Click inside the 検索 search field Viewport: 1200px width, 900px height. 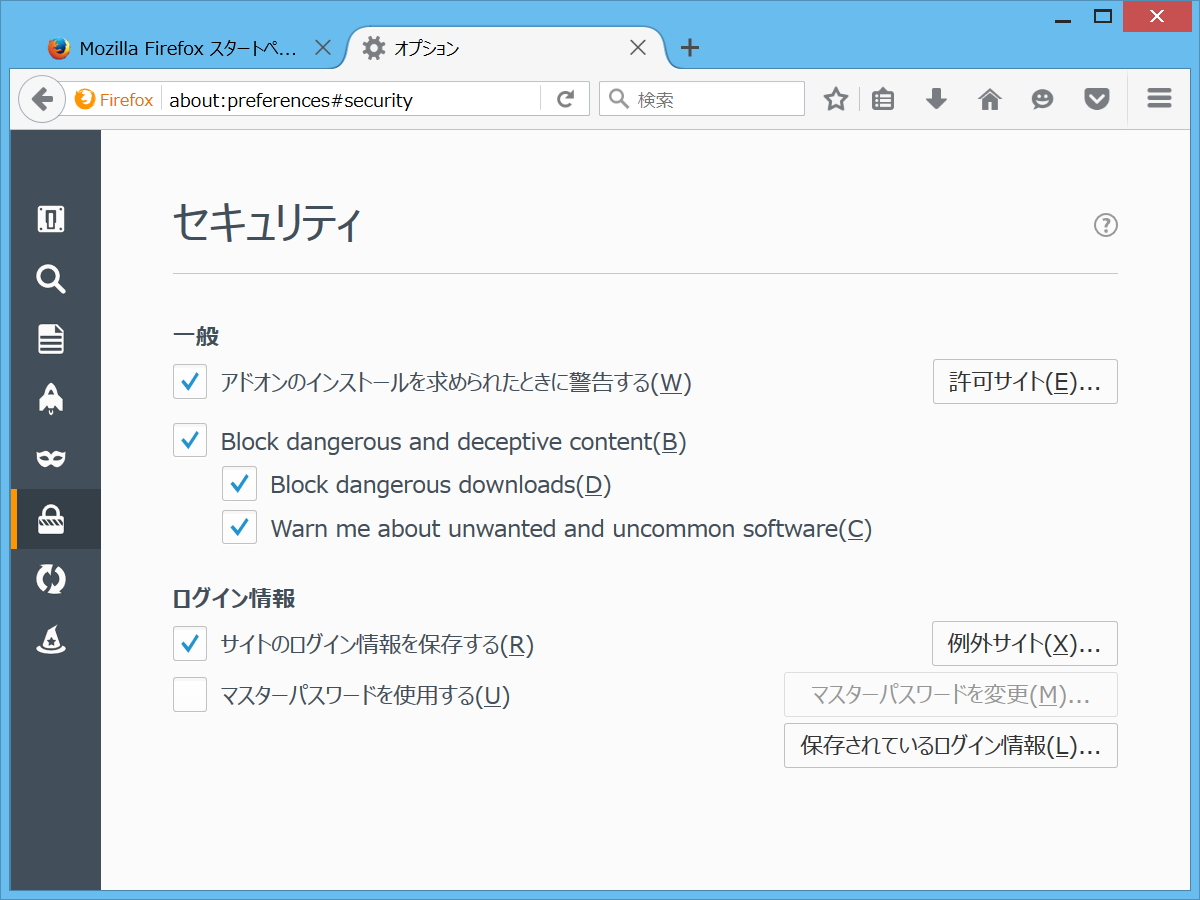pyautogui.click(x=700, y=98)
